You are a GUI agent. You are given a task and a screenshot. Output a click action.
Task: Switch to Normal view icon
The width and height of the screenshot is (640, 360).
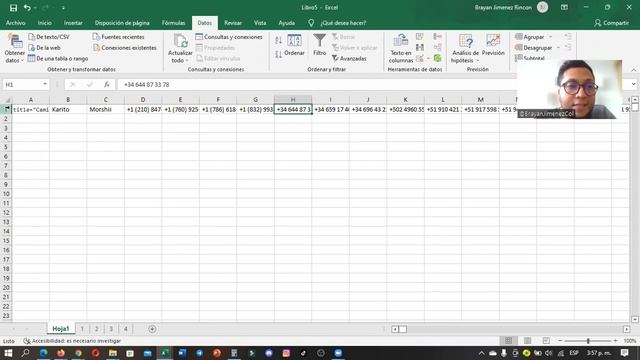(x=508, y=340)
